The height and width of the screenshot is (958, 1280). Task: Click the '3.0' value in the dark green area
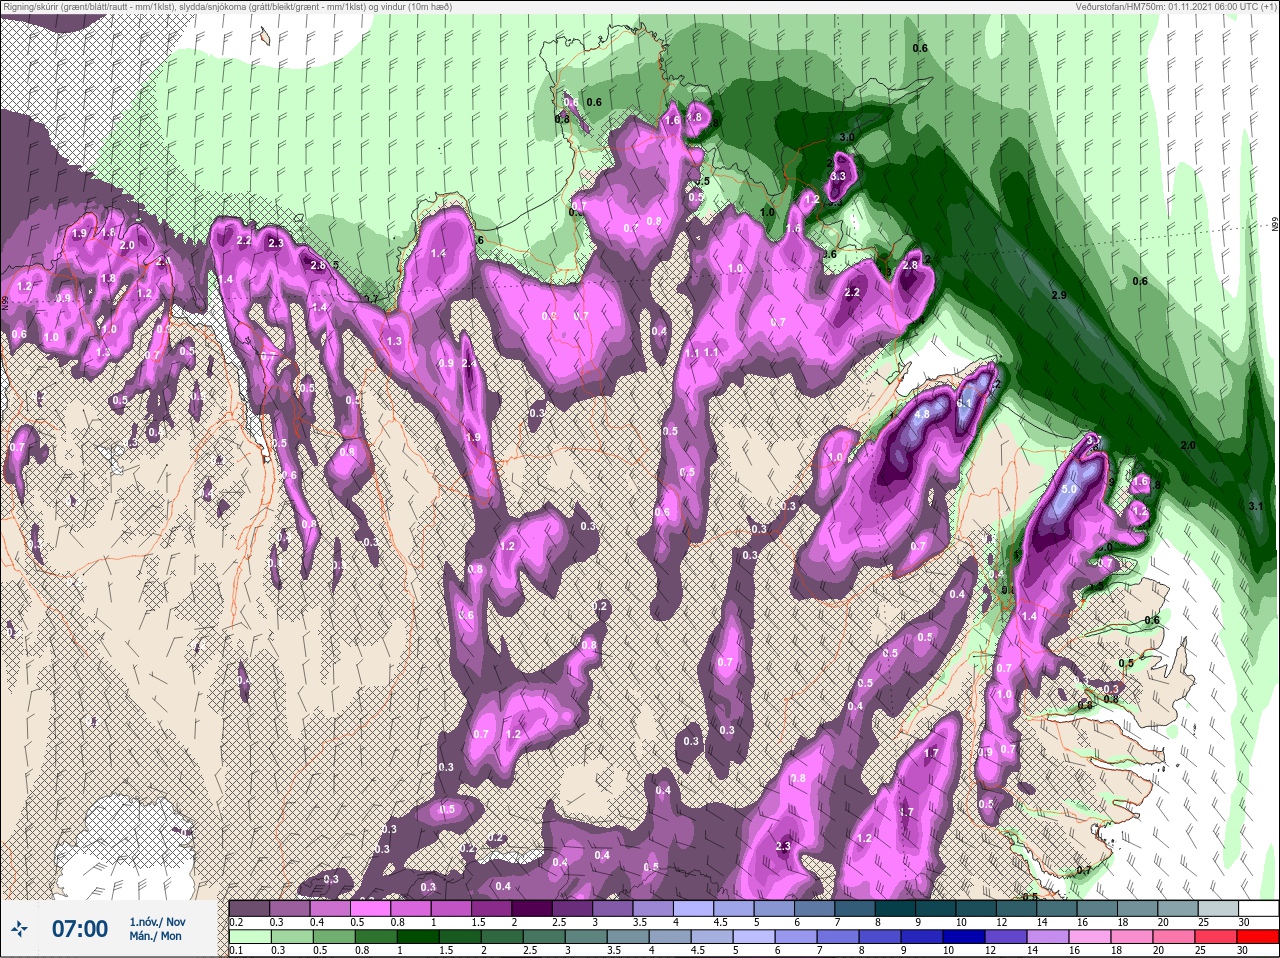847,136
